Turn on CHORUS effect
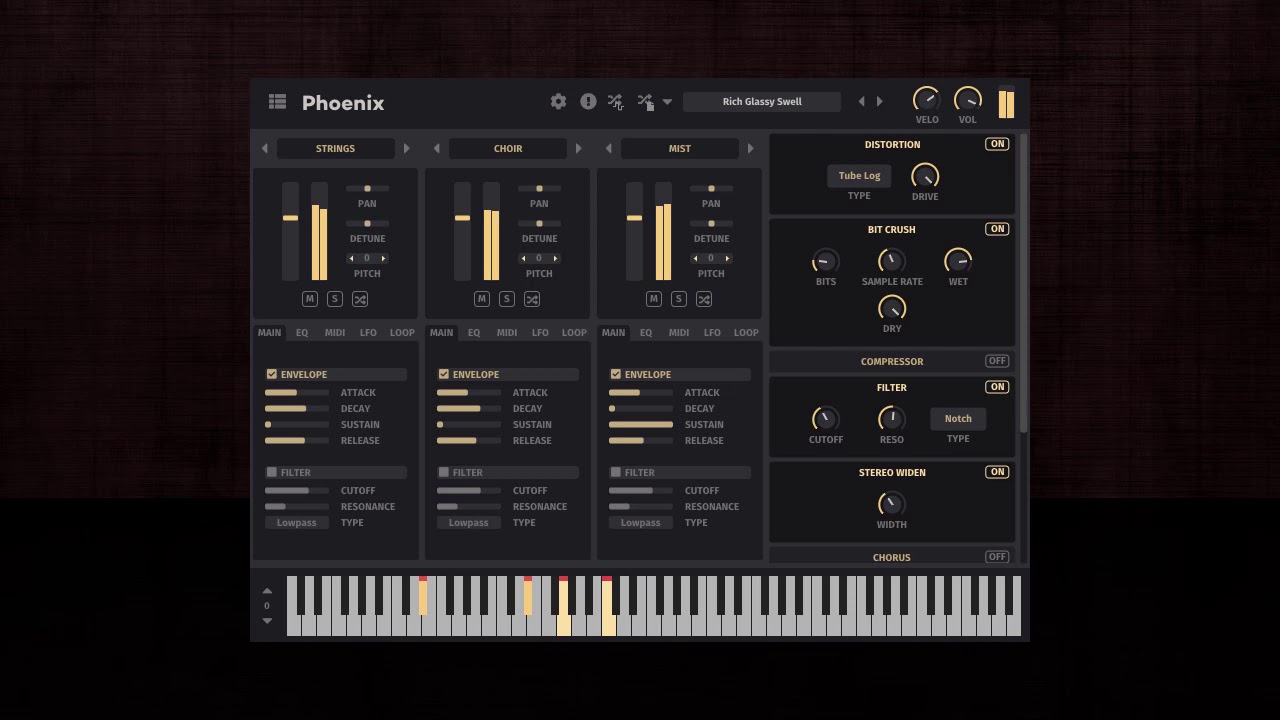This screenshot has height=720, width=1280. [x=997, y=557]
